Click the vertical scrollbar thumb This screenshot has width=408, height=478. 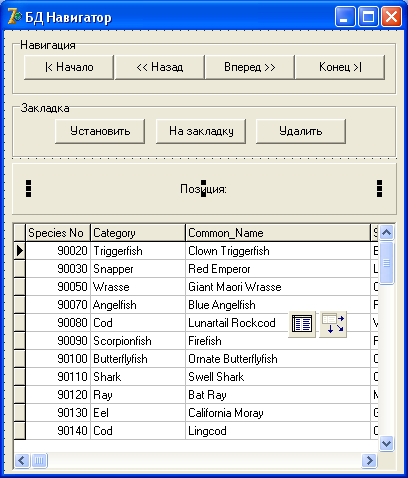pyautogui.click(x=386, y=263)
